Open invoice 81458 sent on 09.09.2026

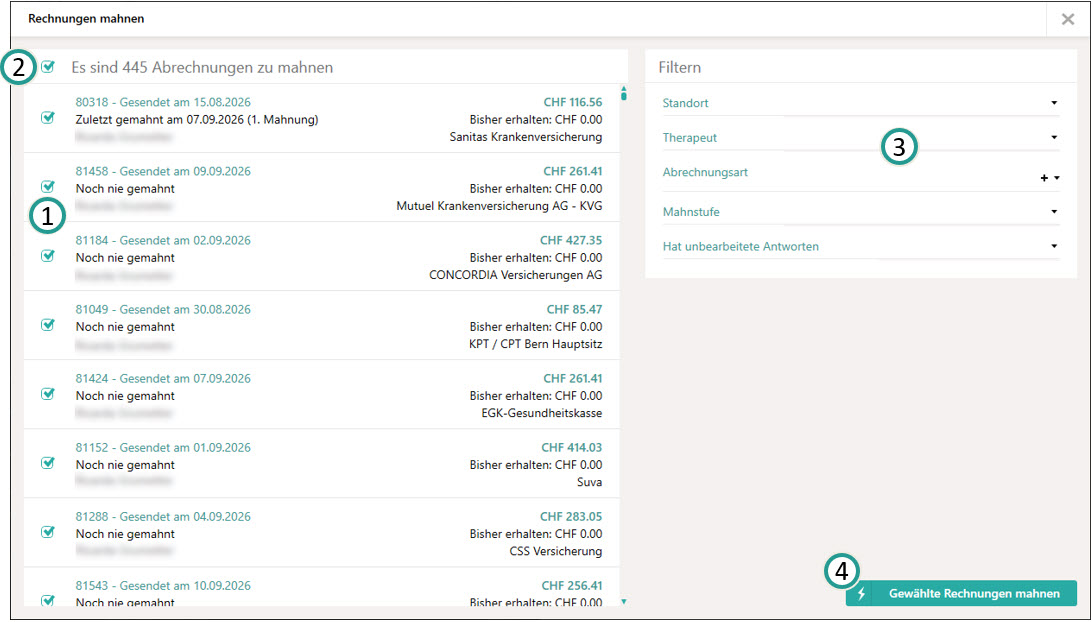point(163,171)
